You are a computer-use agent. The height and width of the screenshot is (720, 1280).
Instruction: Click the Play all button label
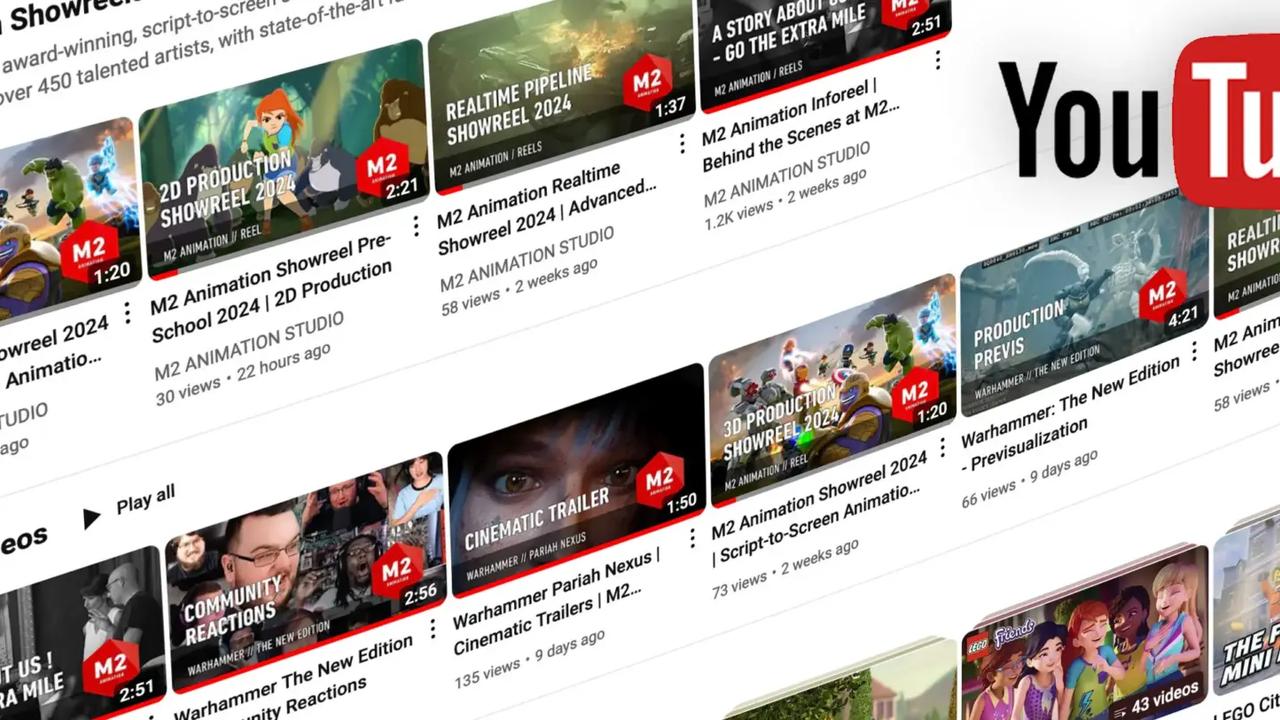(146, 499)
